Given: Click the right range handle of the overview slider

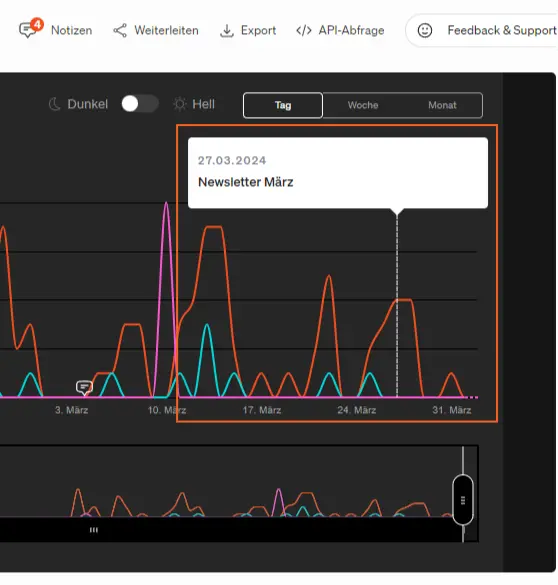Looking at the screenshot, I should coord(463,500).
